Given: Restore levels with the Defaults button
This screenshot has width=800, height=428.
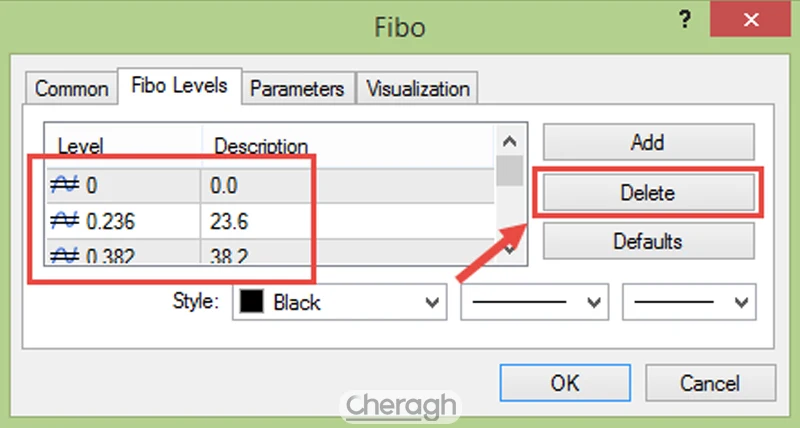Looking at the screenshot, I should tap(647, 241).
